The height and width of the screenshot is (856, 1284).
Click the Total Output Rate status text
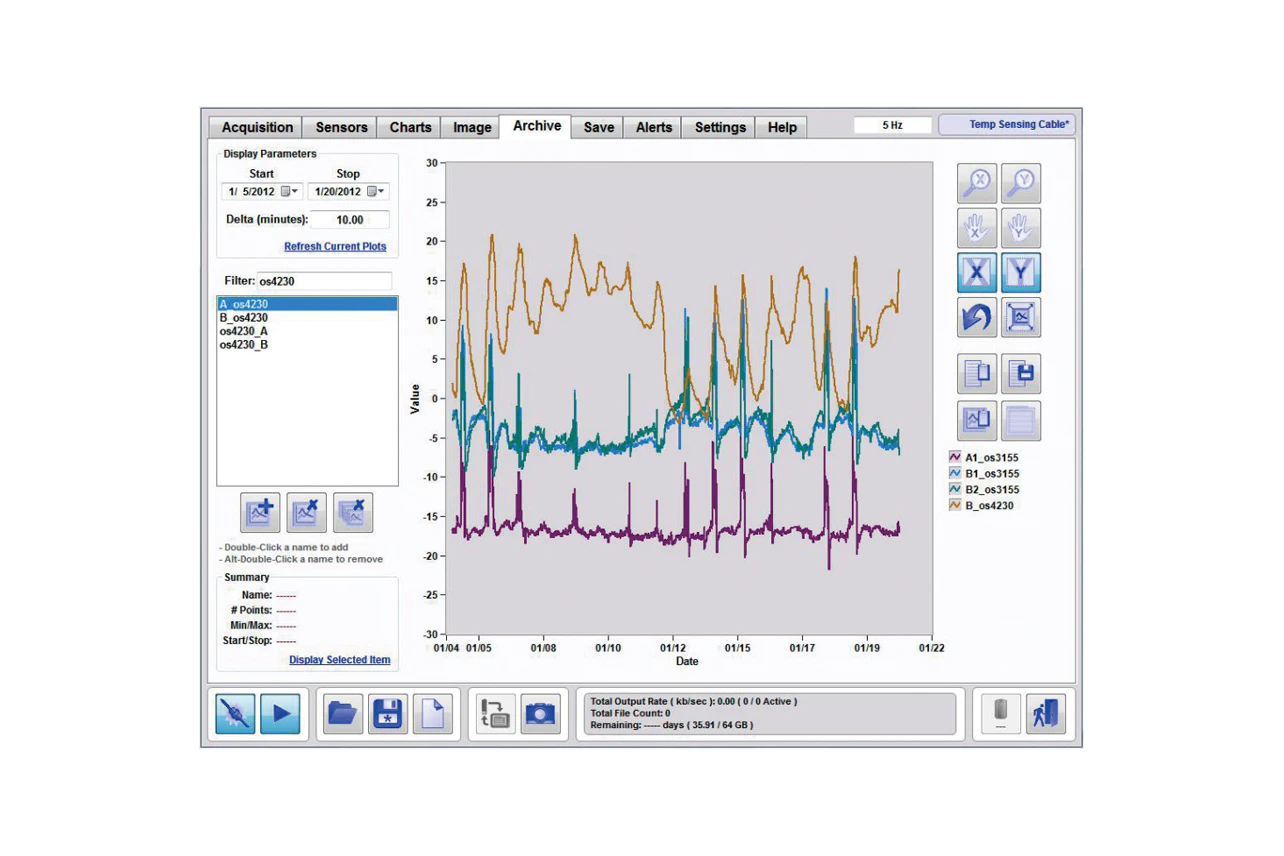coord(694,701)
